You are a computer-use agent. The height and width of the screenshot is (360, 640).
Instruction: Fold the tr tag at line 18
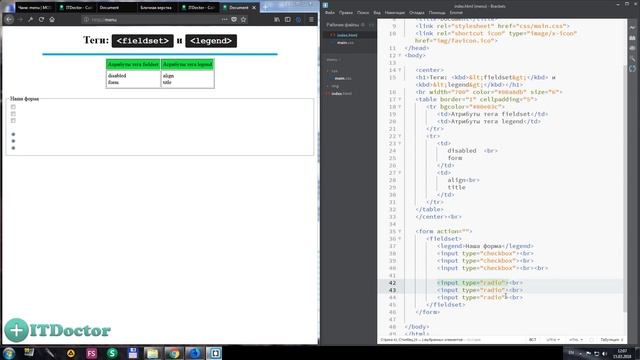pos(400,107)
